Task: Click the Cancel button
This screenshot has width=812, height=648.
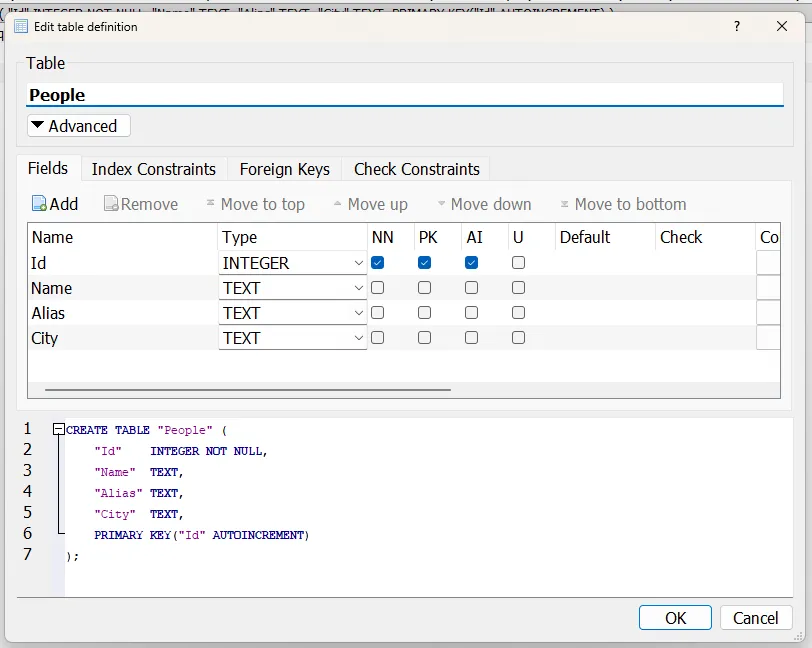Action: [756, 617]
